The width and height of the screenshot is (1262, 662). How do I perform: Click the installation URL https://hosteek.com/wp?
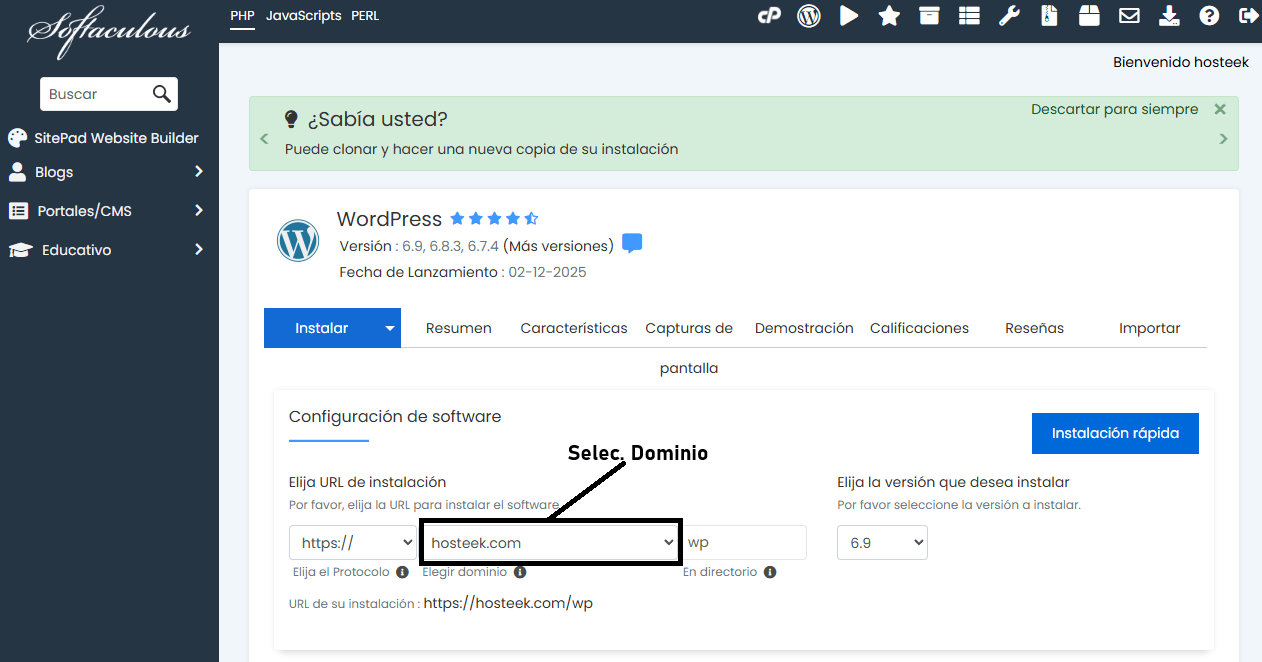point(508,603)
